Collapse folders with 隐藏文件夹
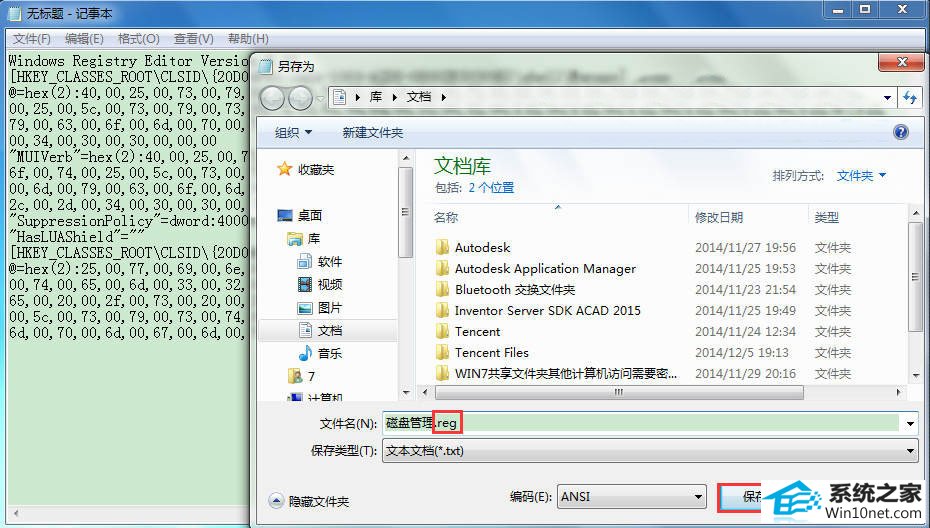The width and height of the screenshot is (930, 528). pyautogui.click(x=309, y=501)
